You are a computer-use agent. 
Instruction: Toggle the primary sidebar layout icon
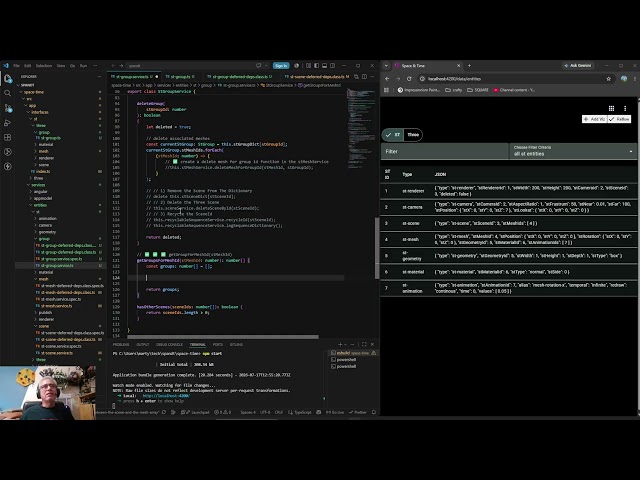coord(316,66)
